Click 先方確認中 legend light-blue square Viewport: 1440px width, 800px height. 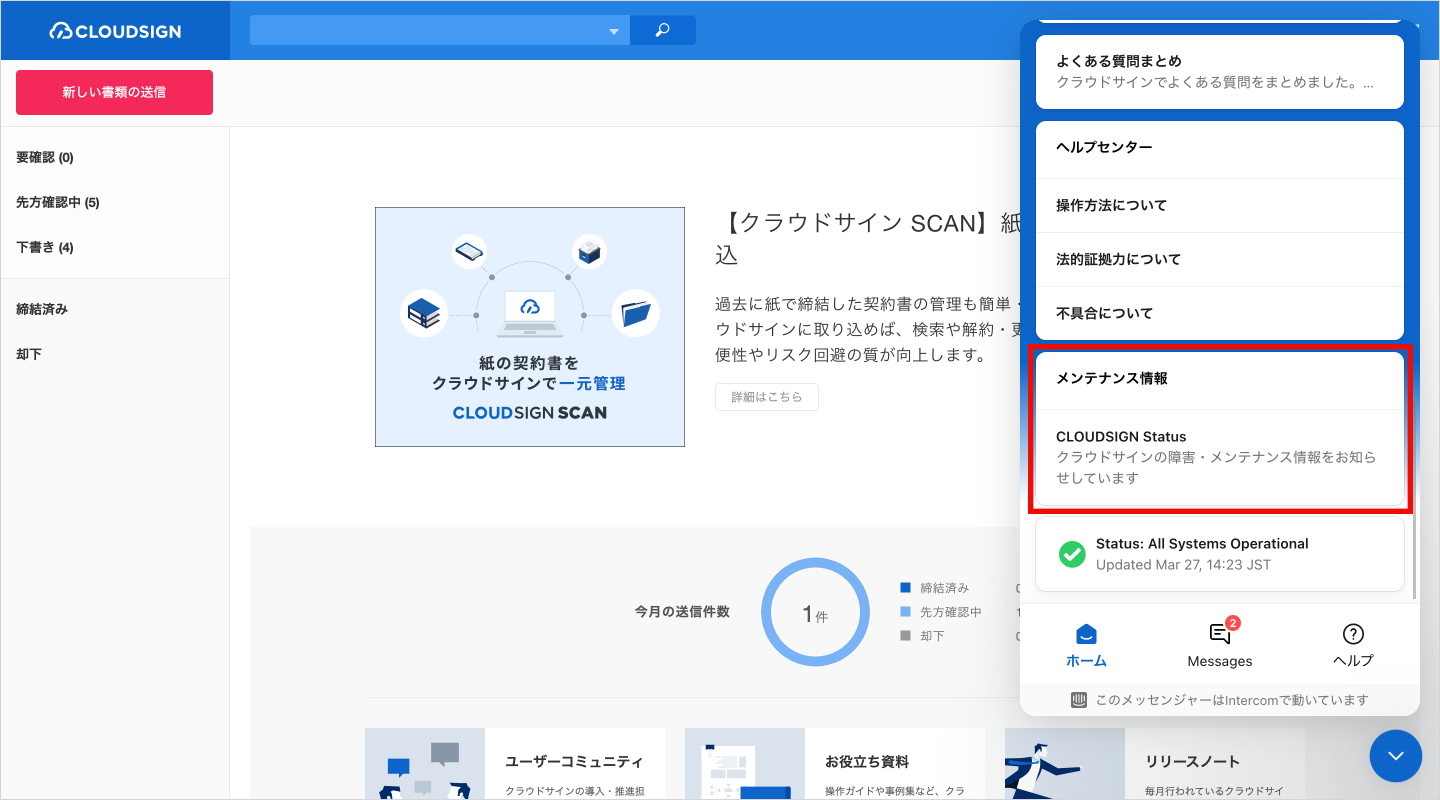pyautogui.click(x=905, y=612)
